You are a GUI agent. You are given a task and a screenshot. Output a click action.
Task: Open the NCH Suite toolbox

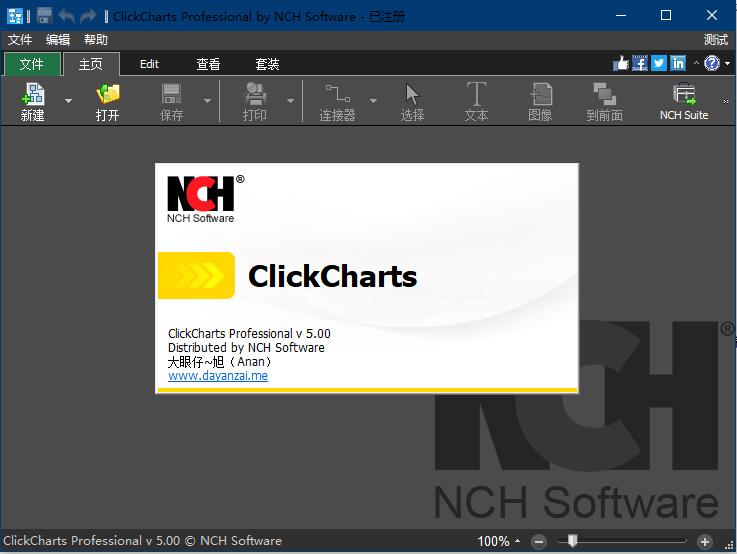[x=684, y=101]
